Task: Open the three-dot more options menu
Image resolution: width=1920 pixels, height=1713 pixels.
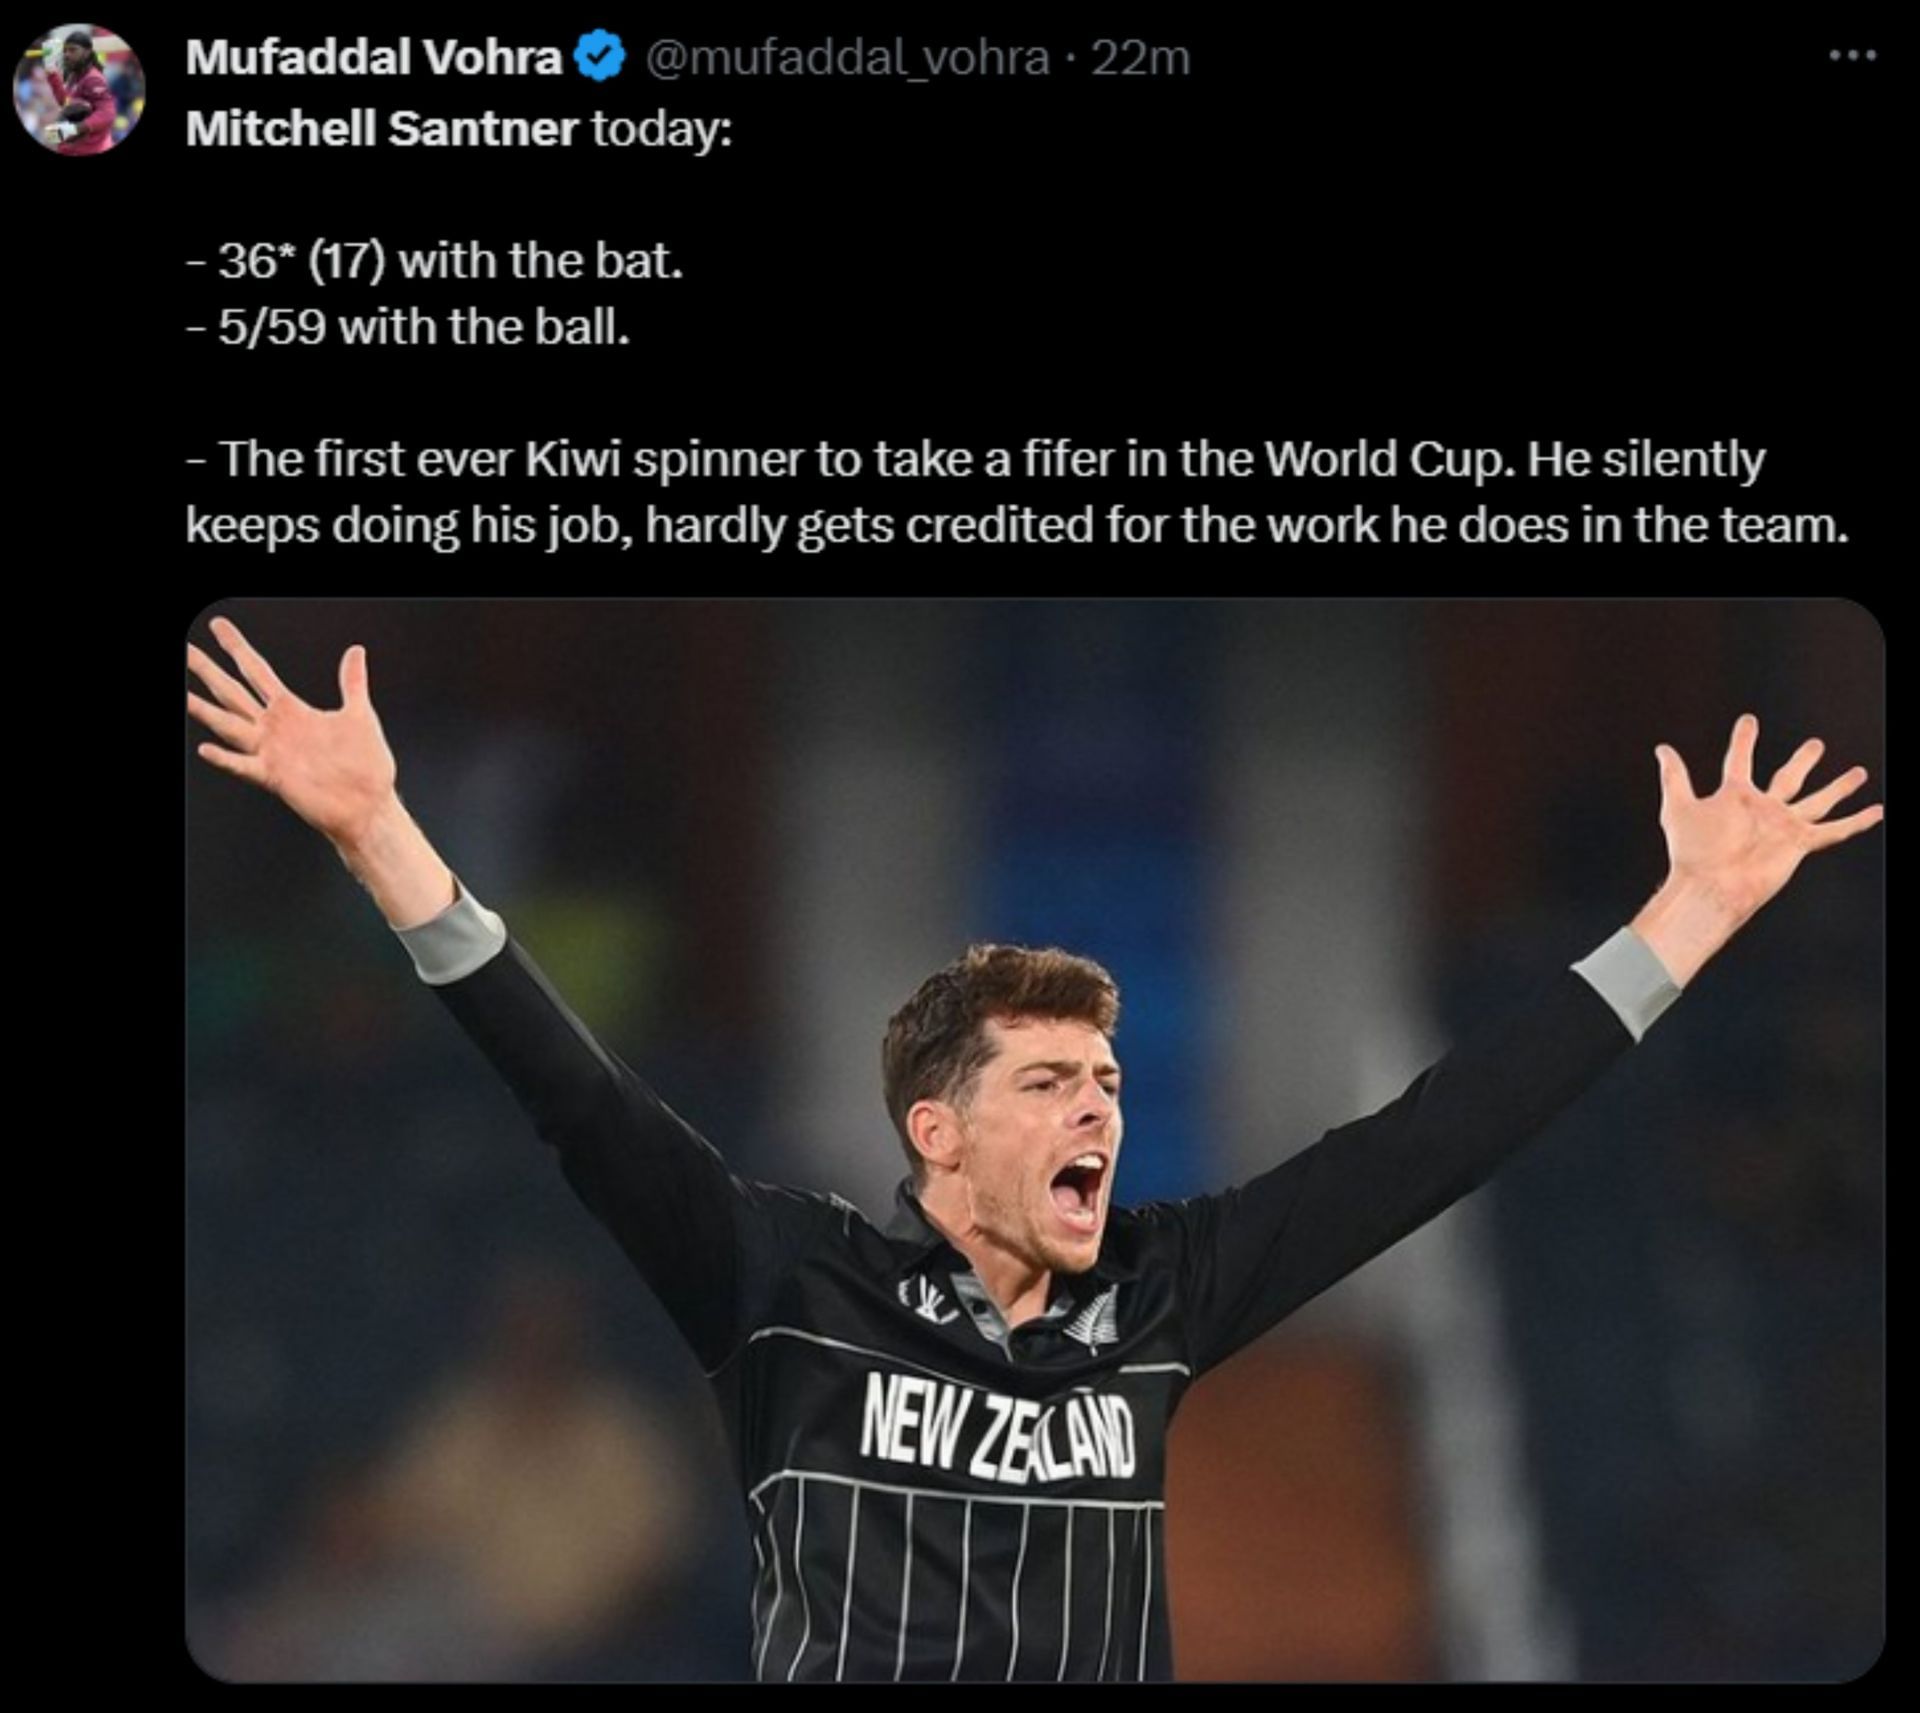Action: pyautogui.click(x=1852, y=56)
